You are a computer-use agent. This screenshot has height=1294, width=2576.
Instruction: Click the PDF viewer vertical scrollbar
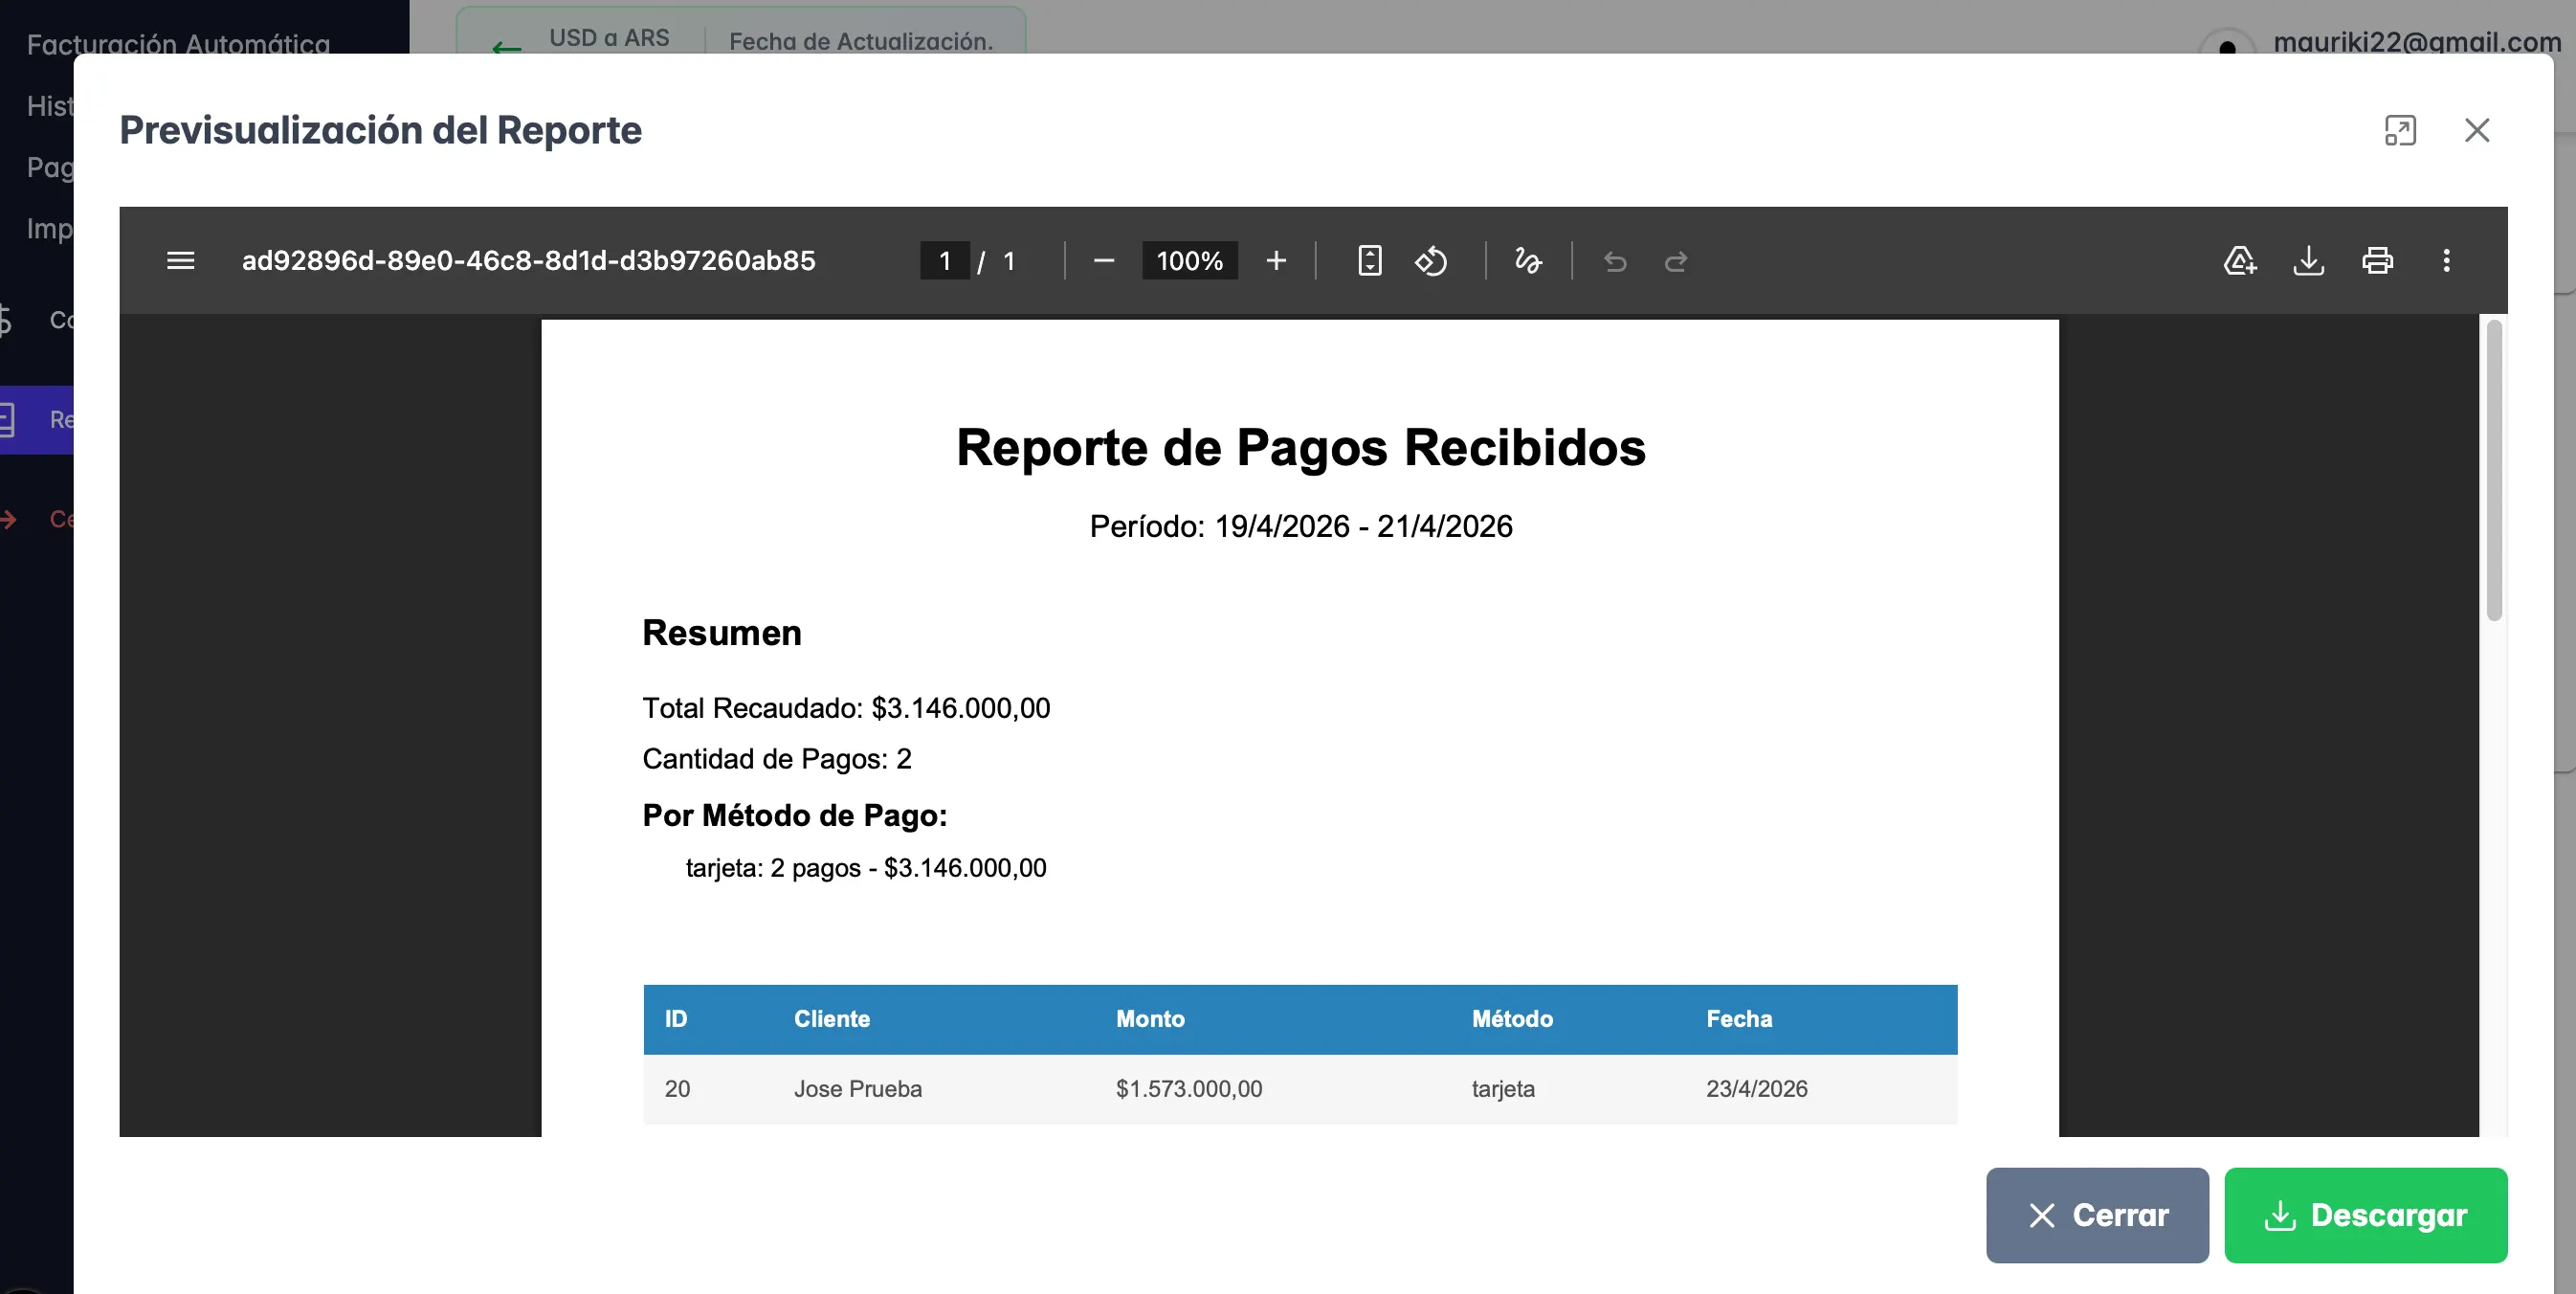(x=2494, y=470)
